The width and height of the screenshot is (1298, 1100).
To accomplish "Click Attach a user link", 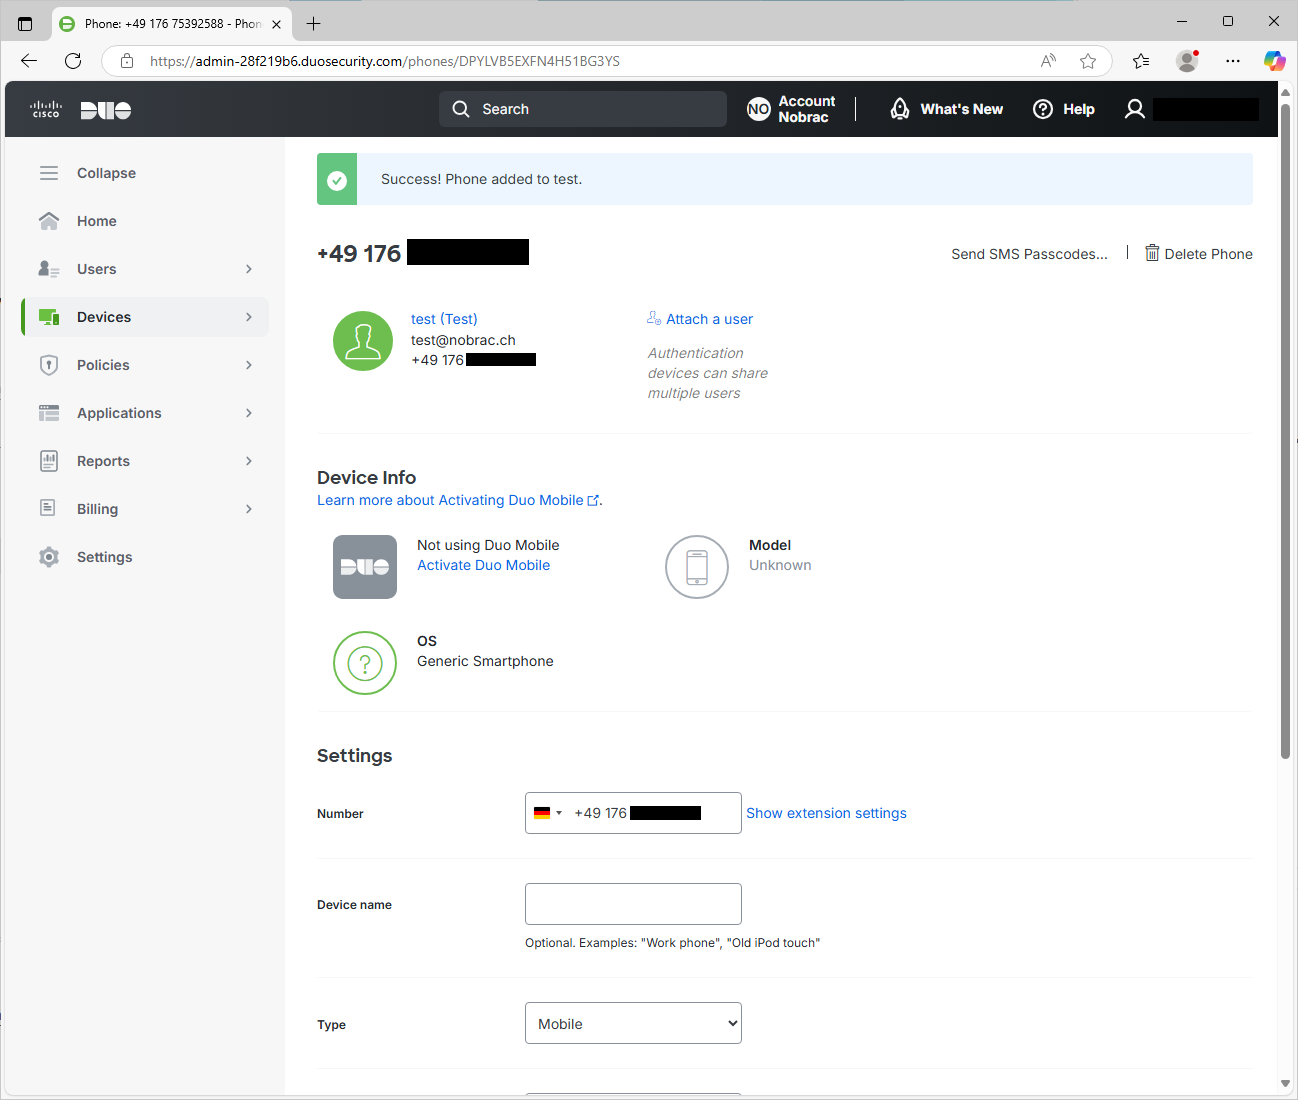I will [700, 319].
